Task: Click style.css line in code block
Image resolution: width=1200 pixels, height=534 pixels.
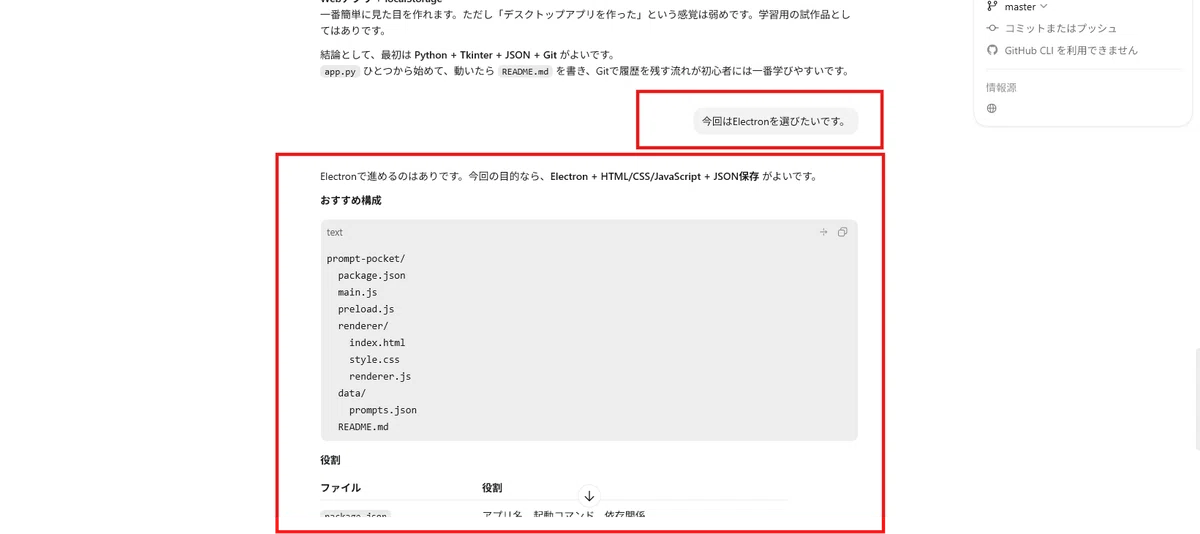Action: click(x=374, y=359)
